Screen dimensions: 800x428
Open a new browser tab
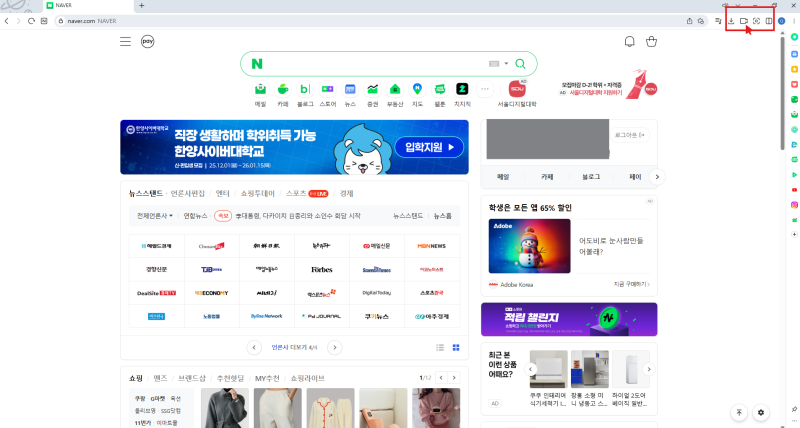pos(142,6)
